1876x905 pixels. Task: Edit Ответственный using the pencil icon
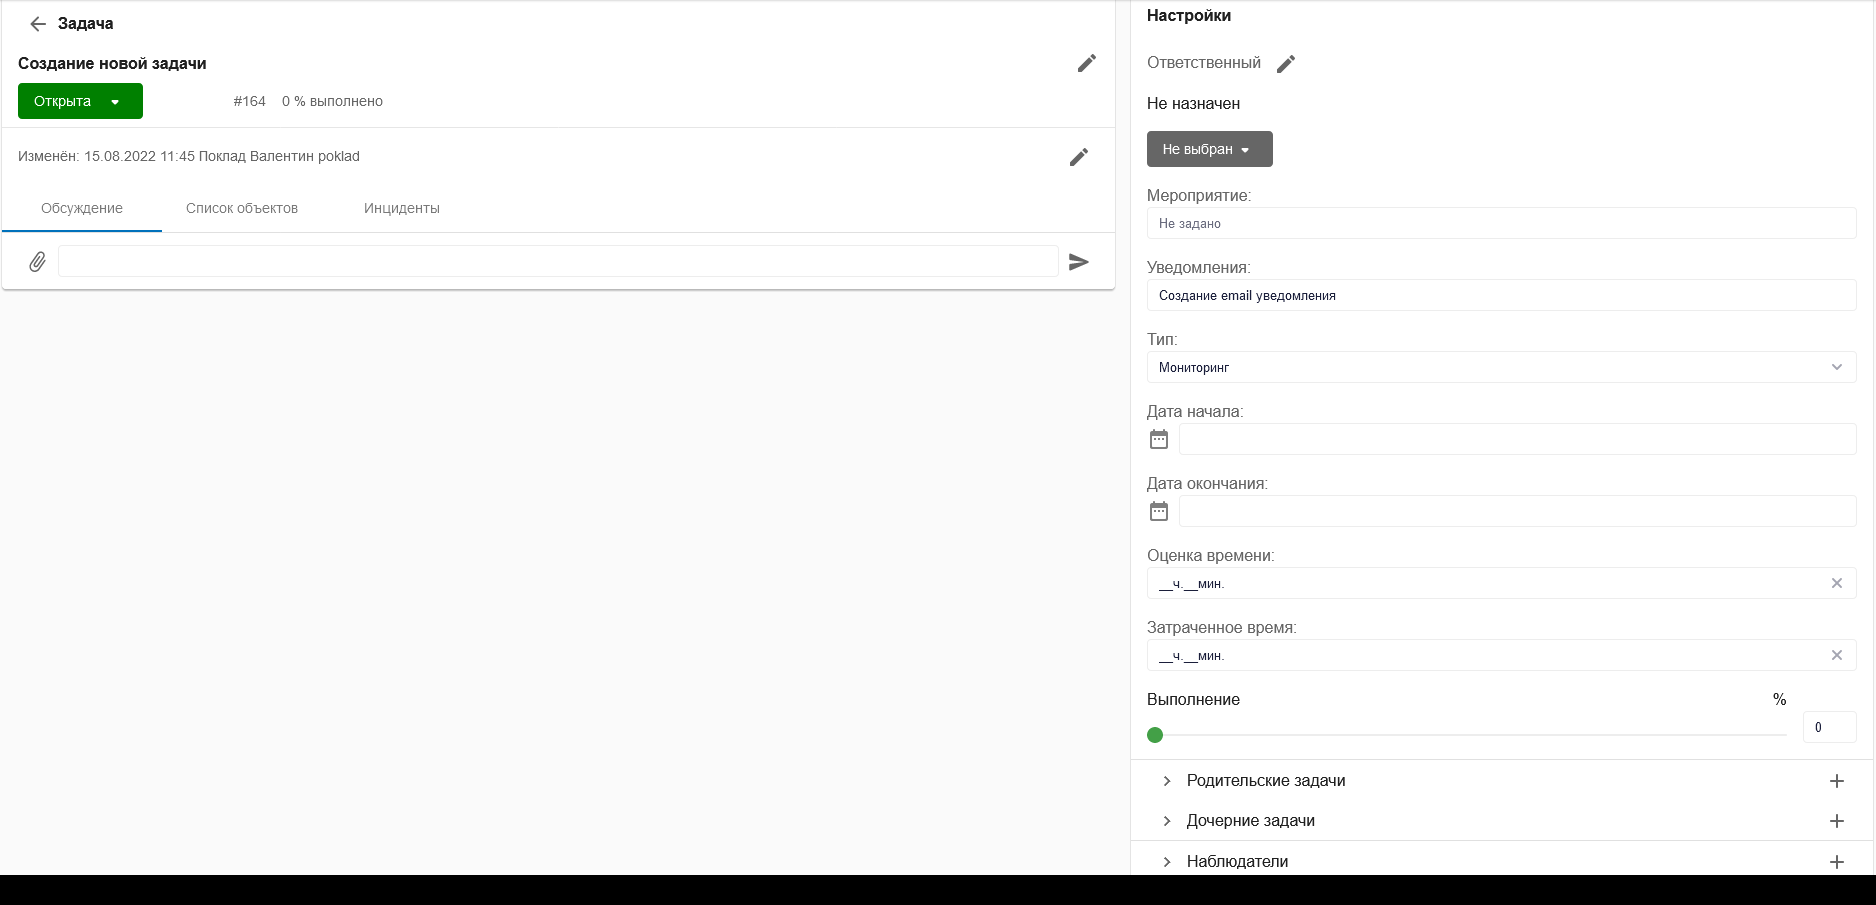point(1285,64)
